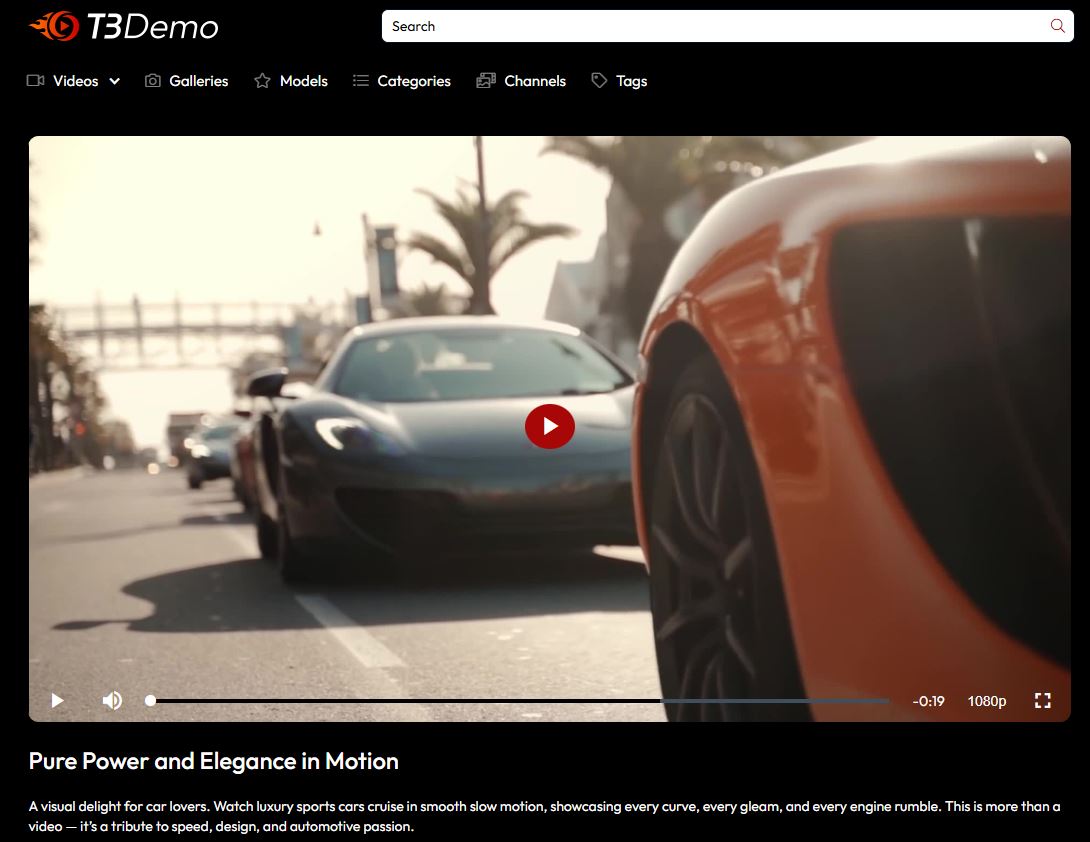Toggle the remaining time display -0:19
The height and width of the screenshot is (842, 1090).
click(x=928, y=701)
